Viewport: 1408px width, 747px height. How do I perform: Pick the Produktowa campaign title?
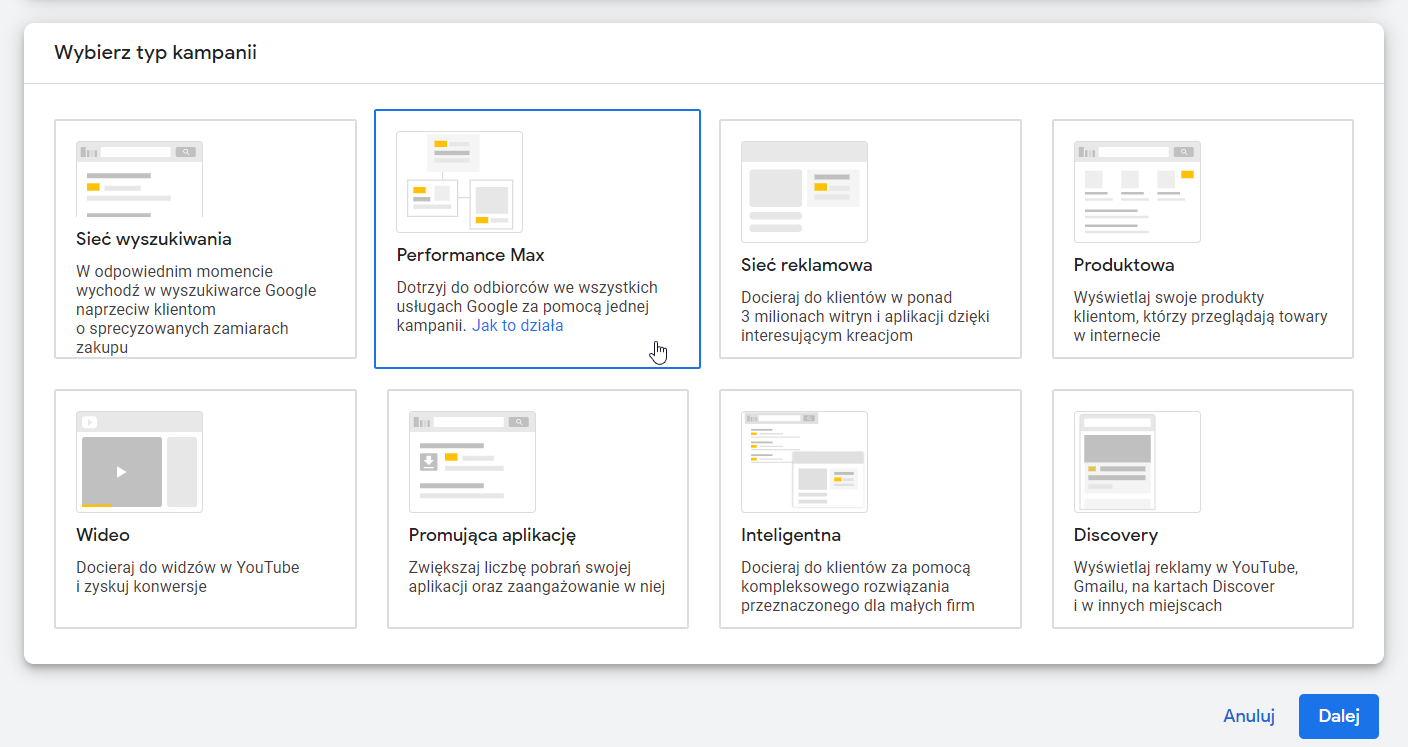point(1124,265)
